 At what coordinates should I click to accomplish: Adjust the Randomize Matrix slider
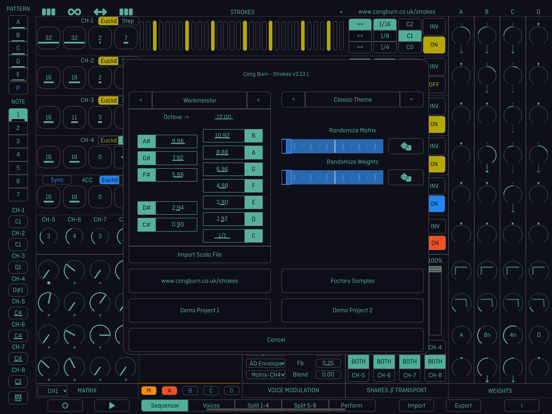click(x=332, y=146)
